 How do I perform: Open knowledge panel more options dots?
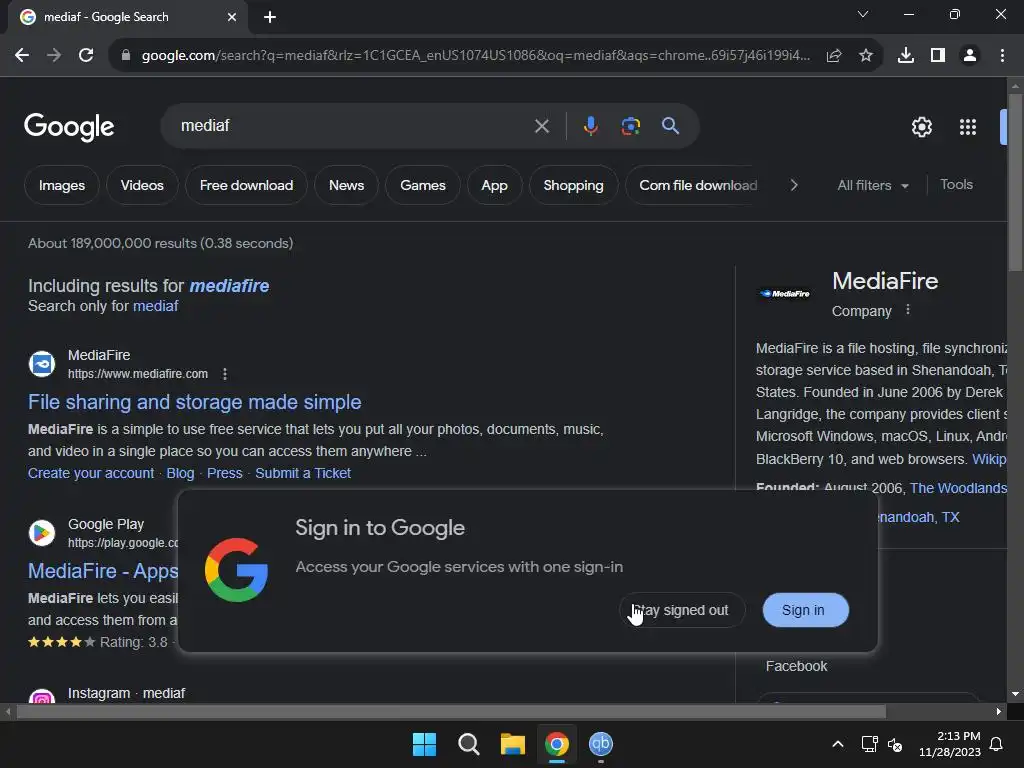(x=908, y=310)
